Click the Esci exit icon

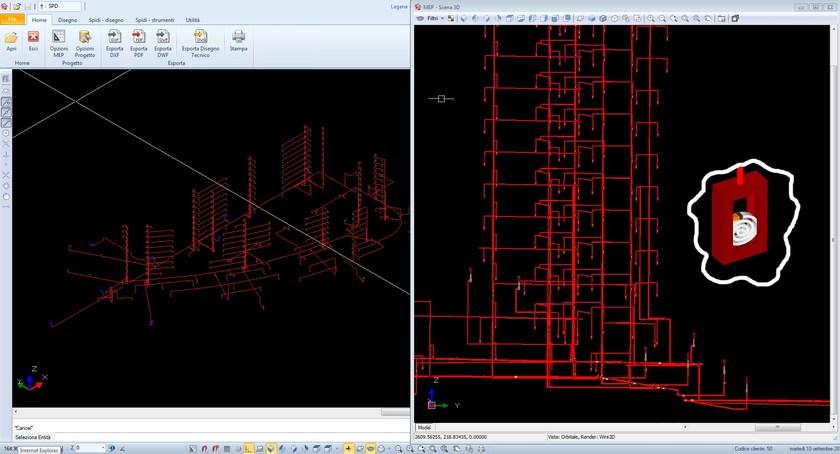point(33,37)
